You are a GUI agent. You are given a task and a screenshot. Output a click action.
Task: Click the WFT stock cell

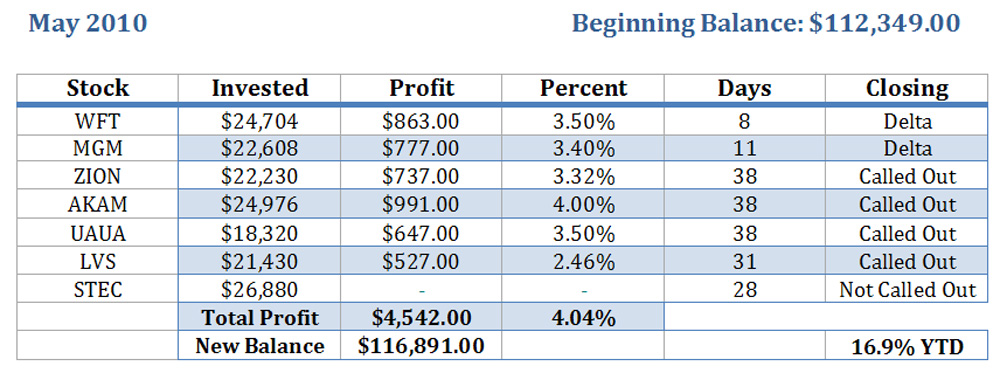[98, 121]
